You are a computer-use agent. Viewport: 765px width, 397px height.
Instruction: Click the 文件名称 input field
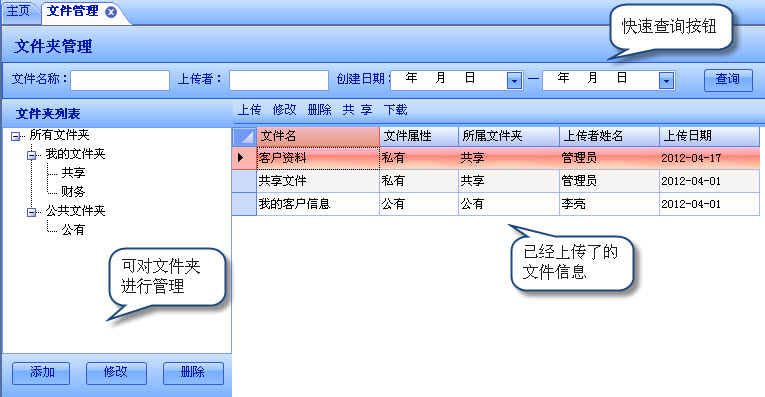pyautogui.click(x=120, y=80)
